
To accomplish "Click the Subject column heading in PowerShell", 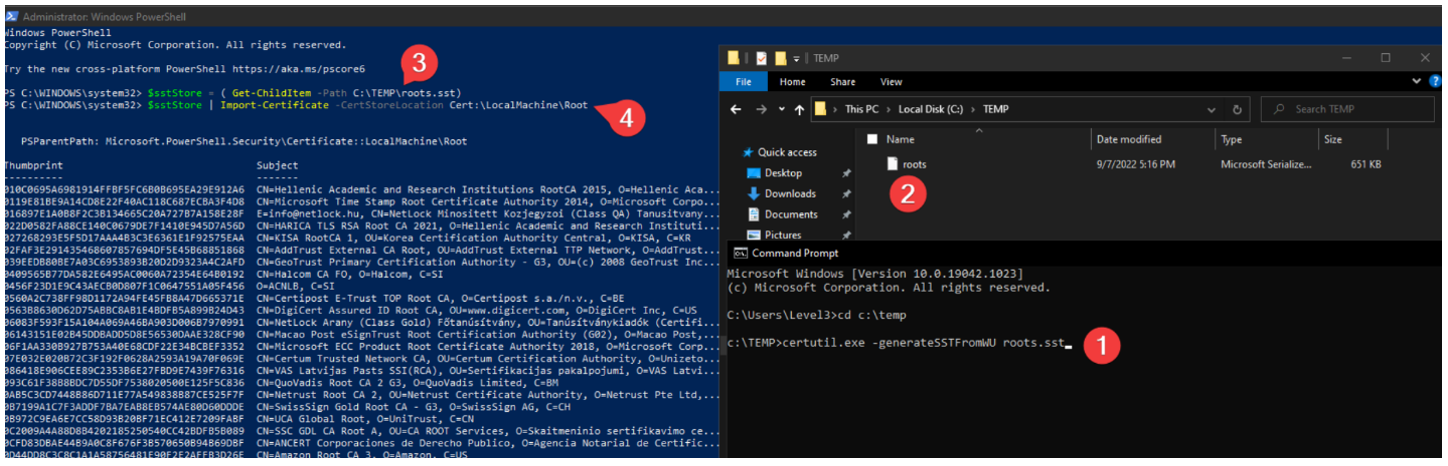I will pyautogui.click(x=277, y=165).
